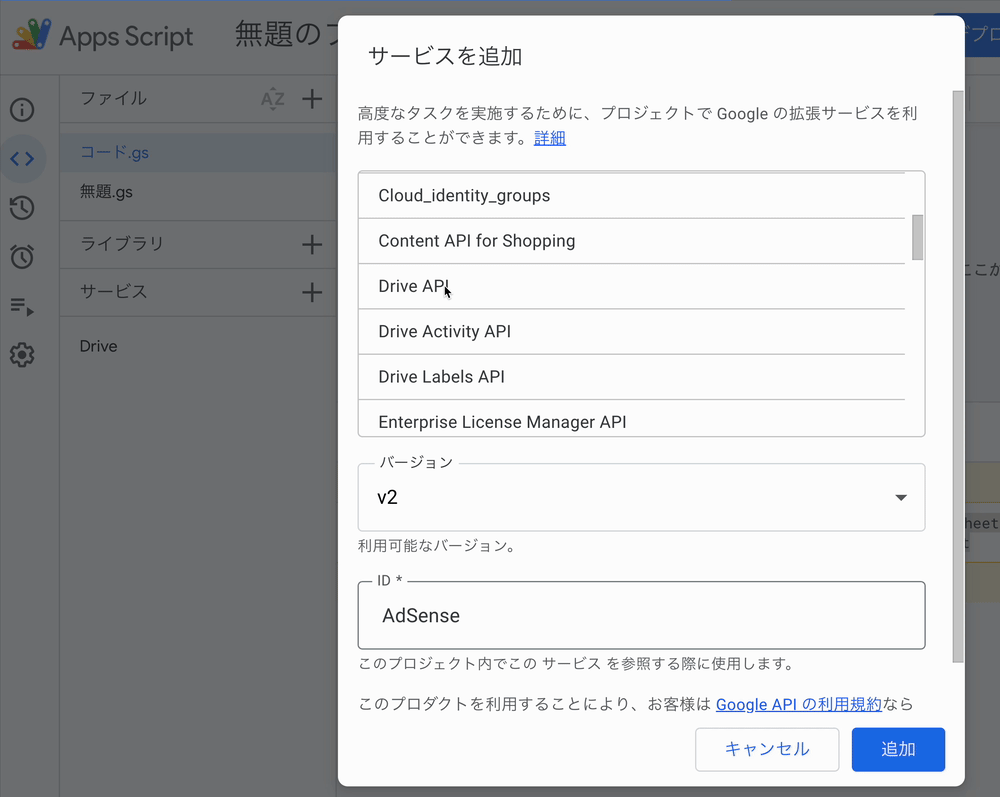The image size is (1000, 797).
Task: Choose Content API for Shopping service
Action: point(631,241)
